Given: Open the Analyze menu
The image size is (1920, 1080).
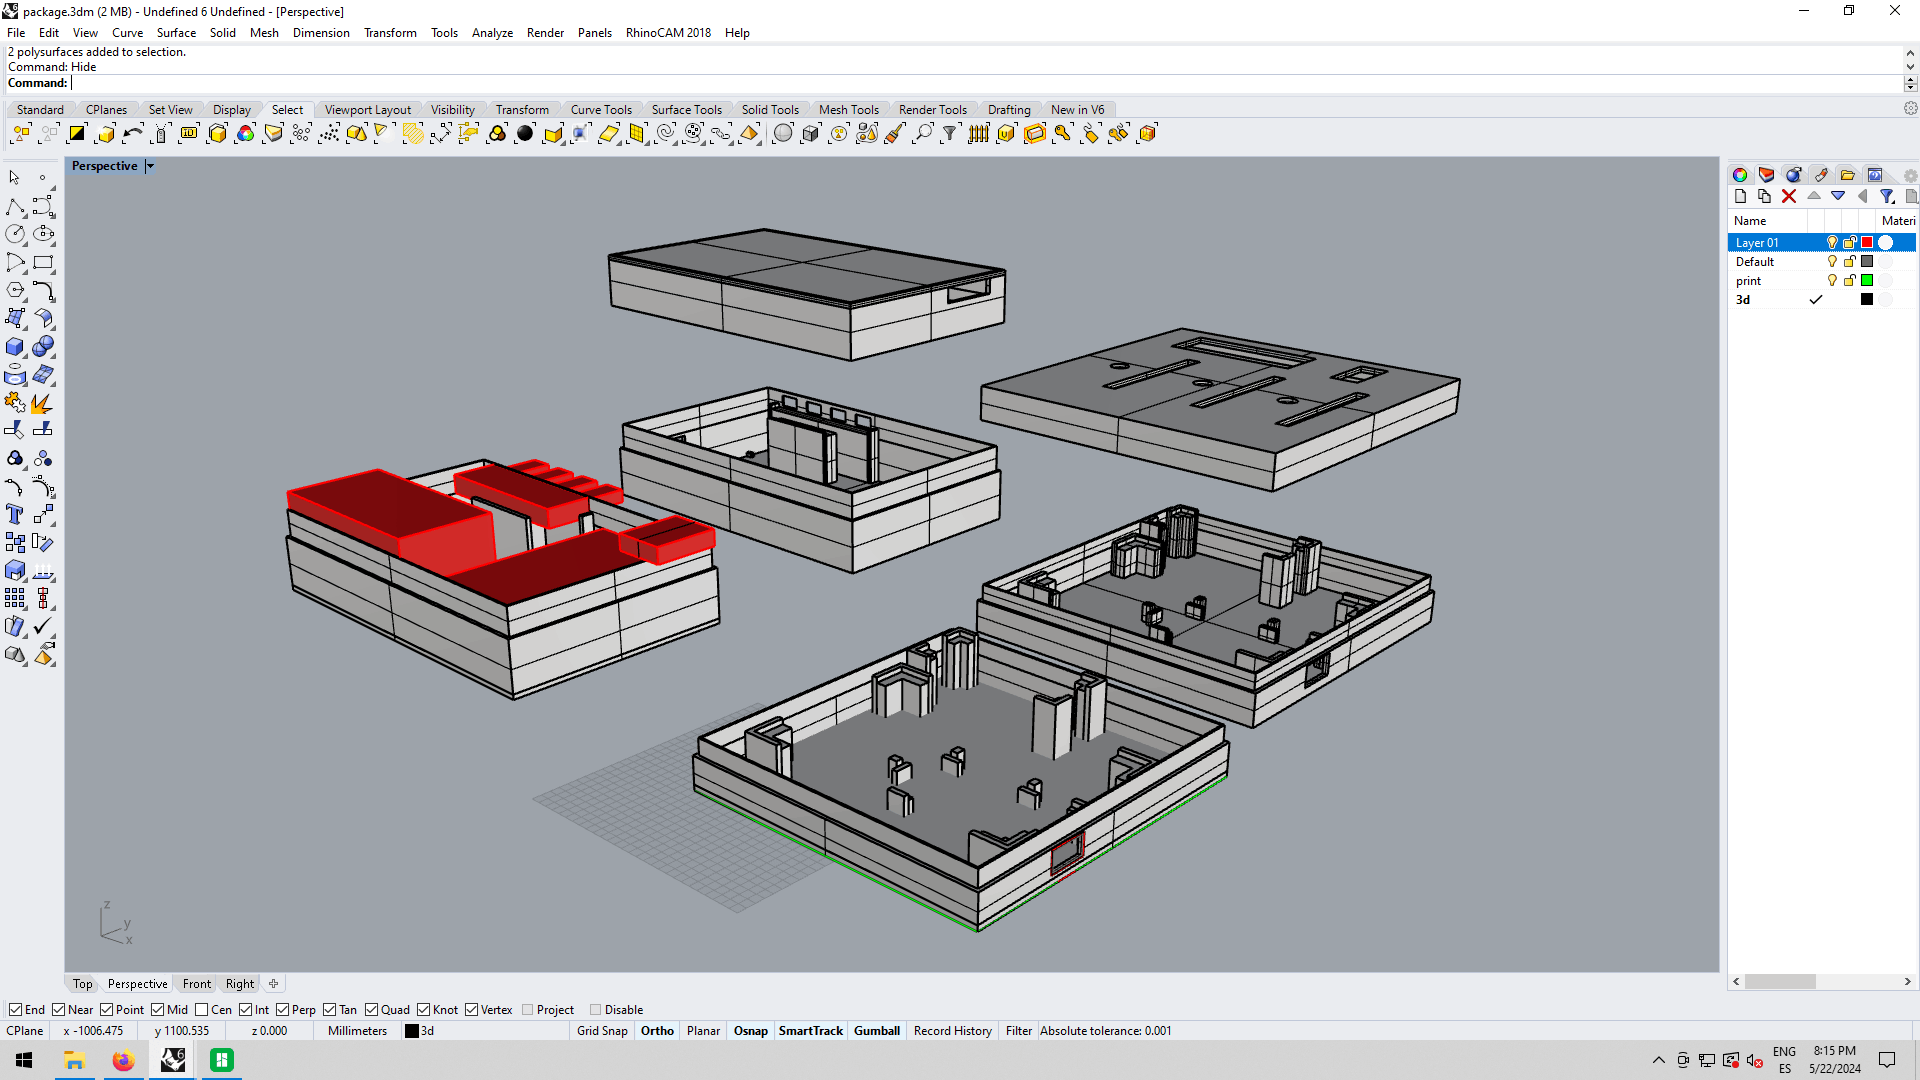Looking at the screenshot, I should click(492, 33).
